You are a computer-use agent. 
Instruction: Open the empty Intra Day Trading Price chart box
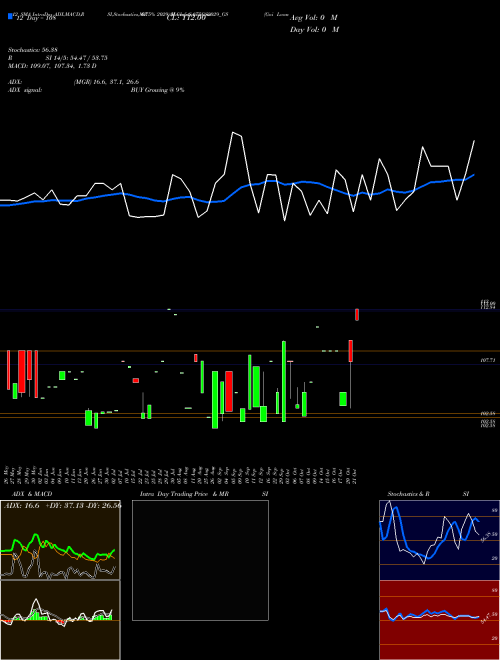pos(200,560)
